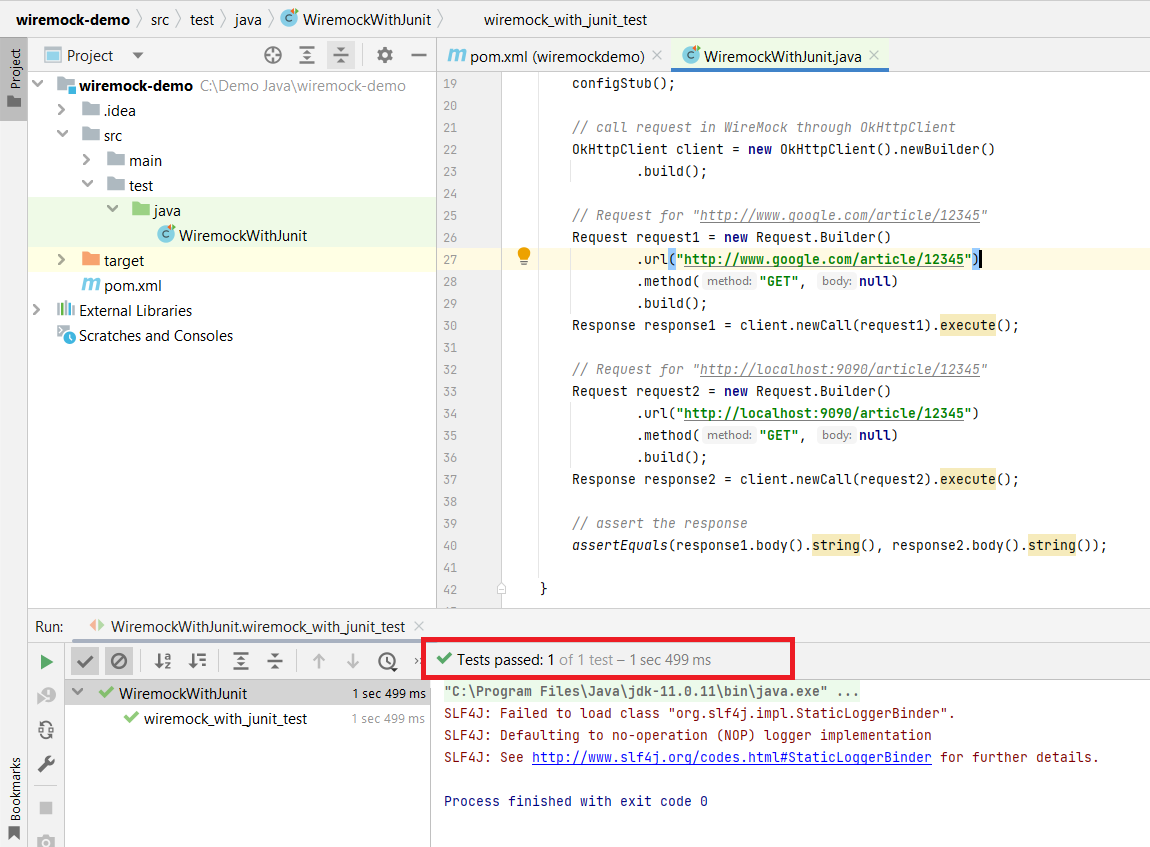Open the slf4j StaticLoggerBinder console link
Screen dimensions: 1150x847
[x=731, y=757]
